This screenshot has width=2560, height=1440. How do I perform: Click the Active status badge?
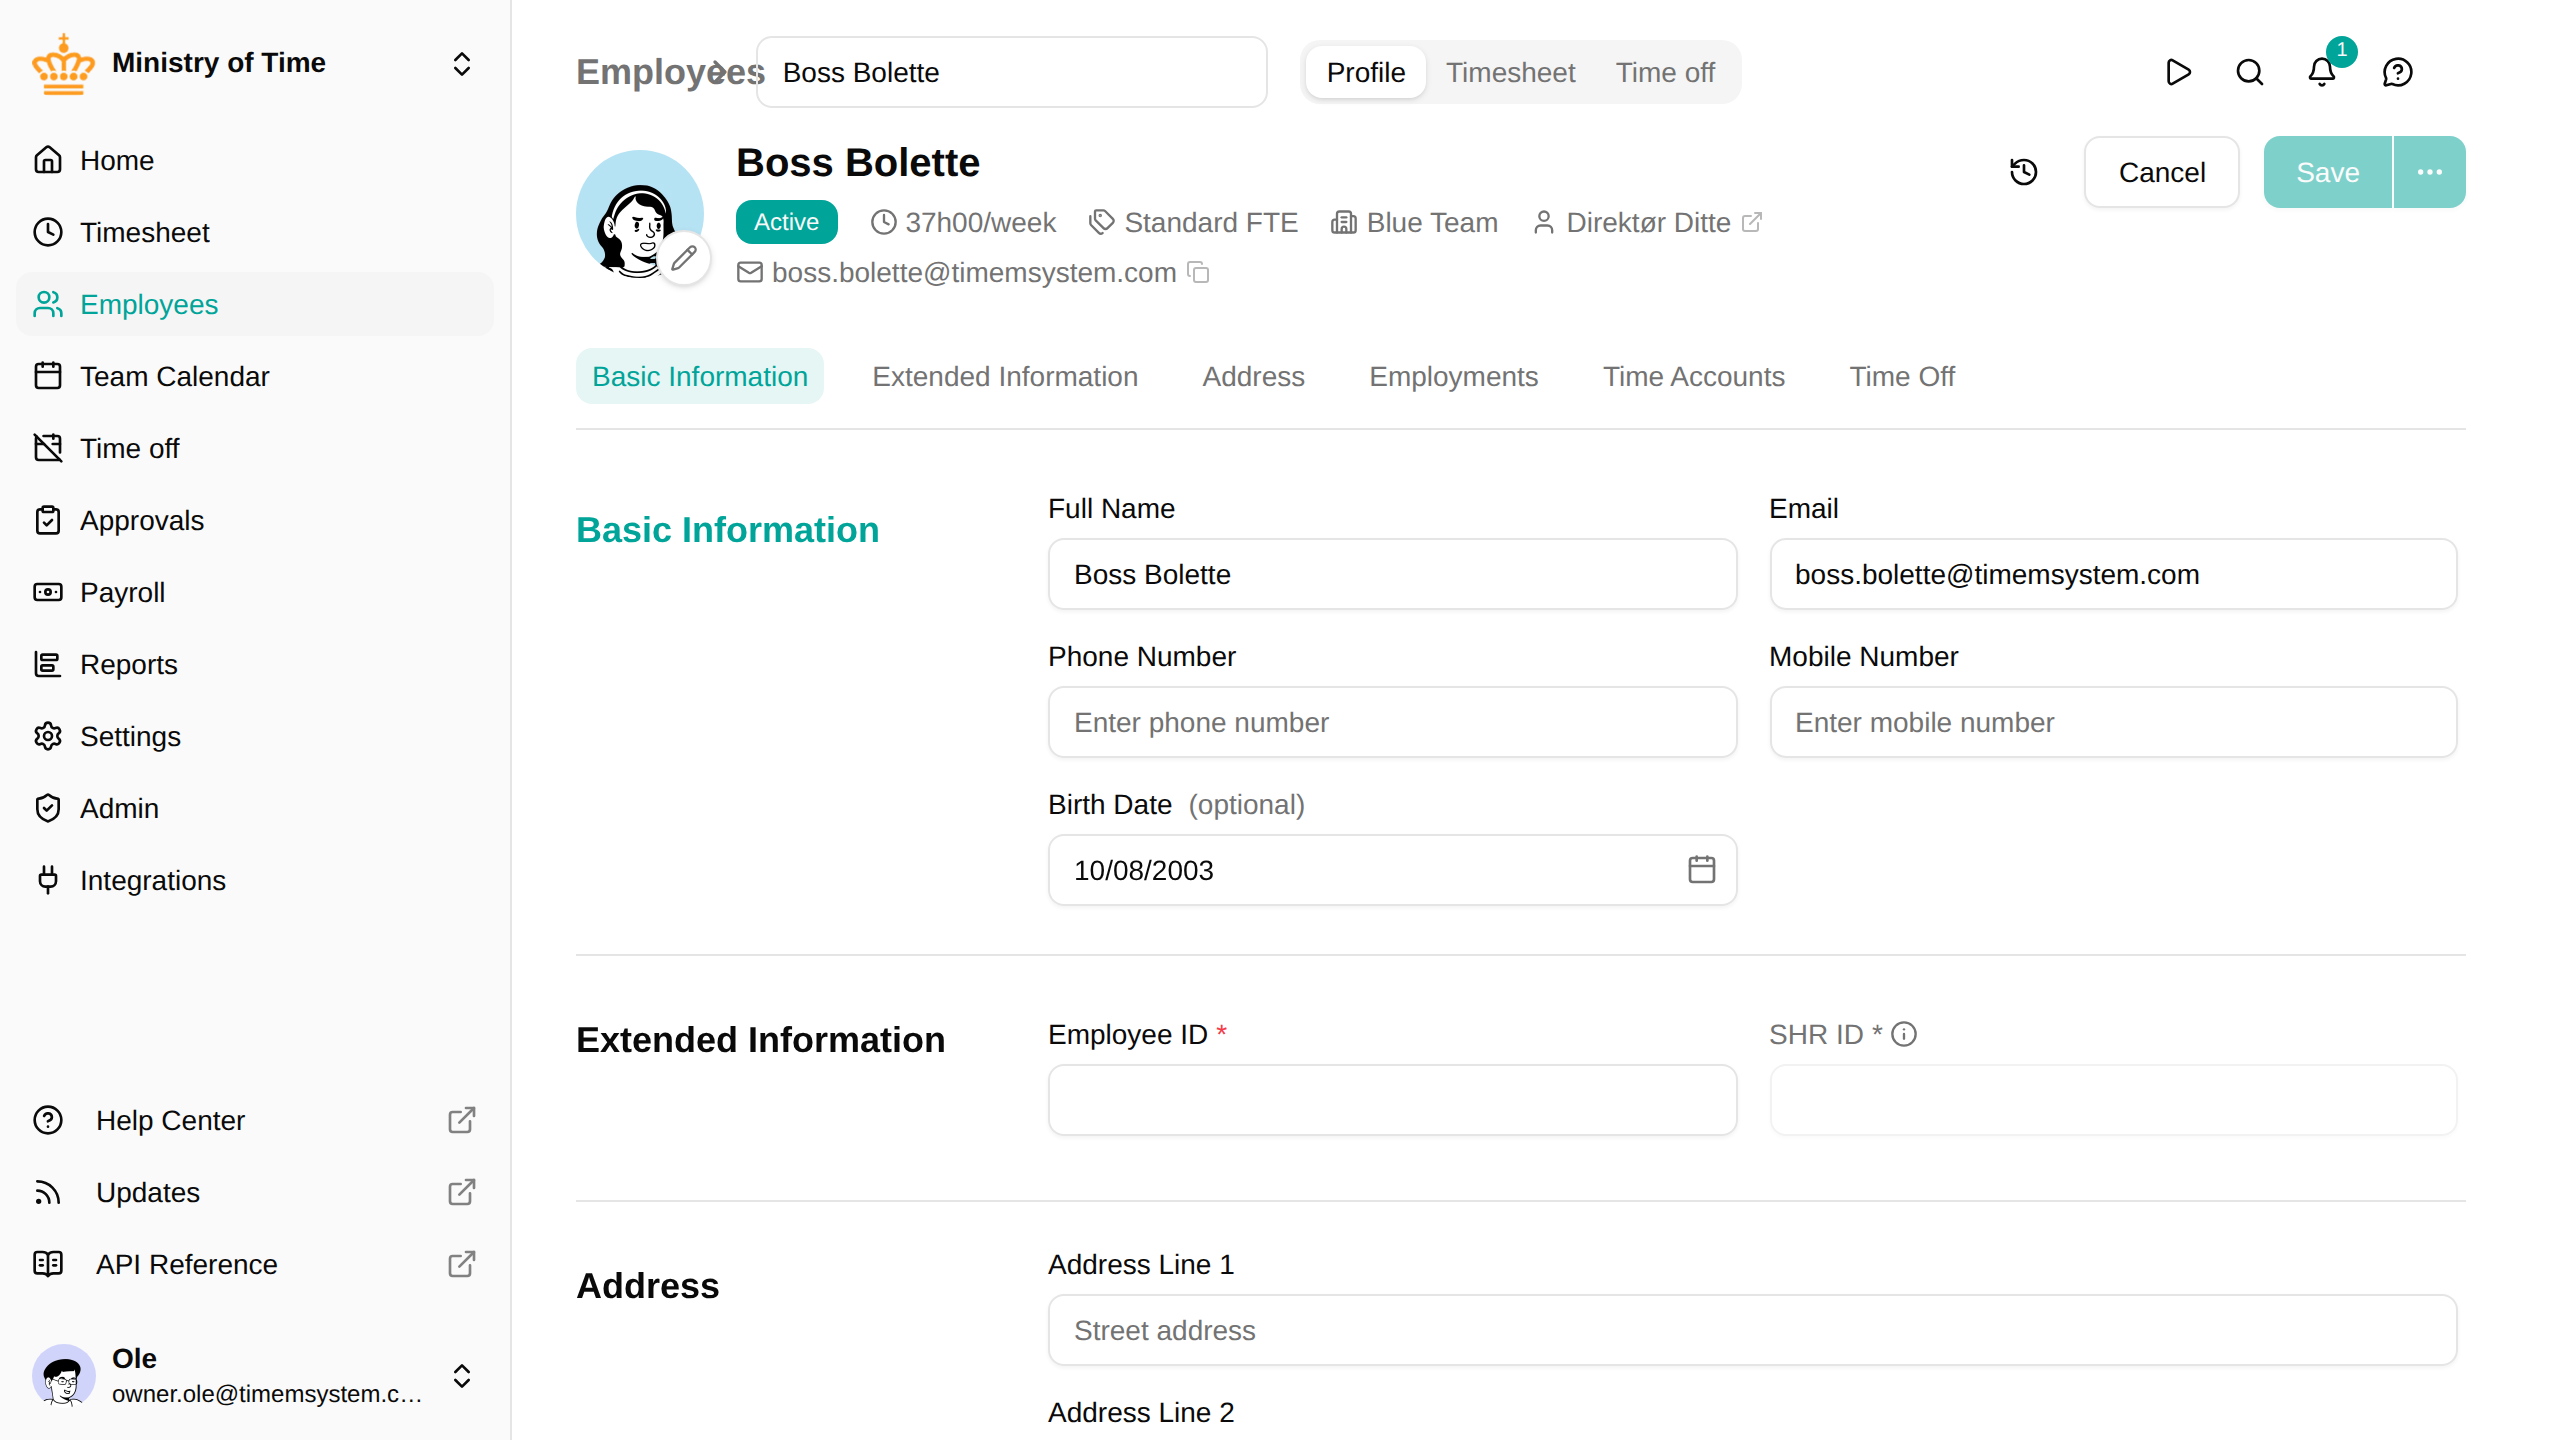pos(786,222)
